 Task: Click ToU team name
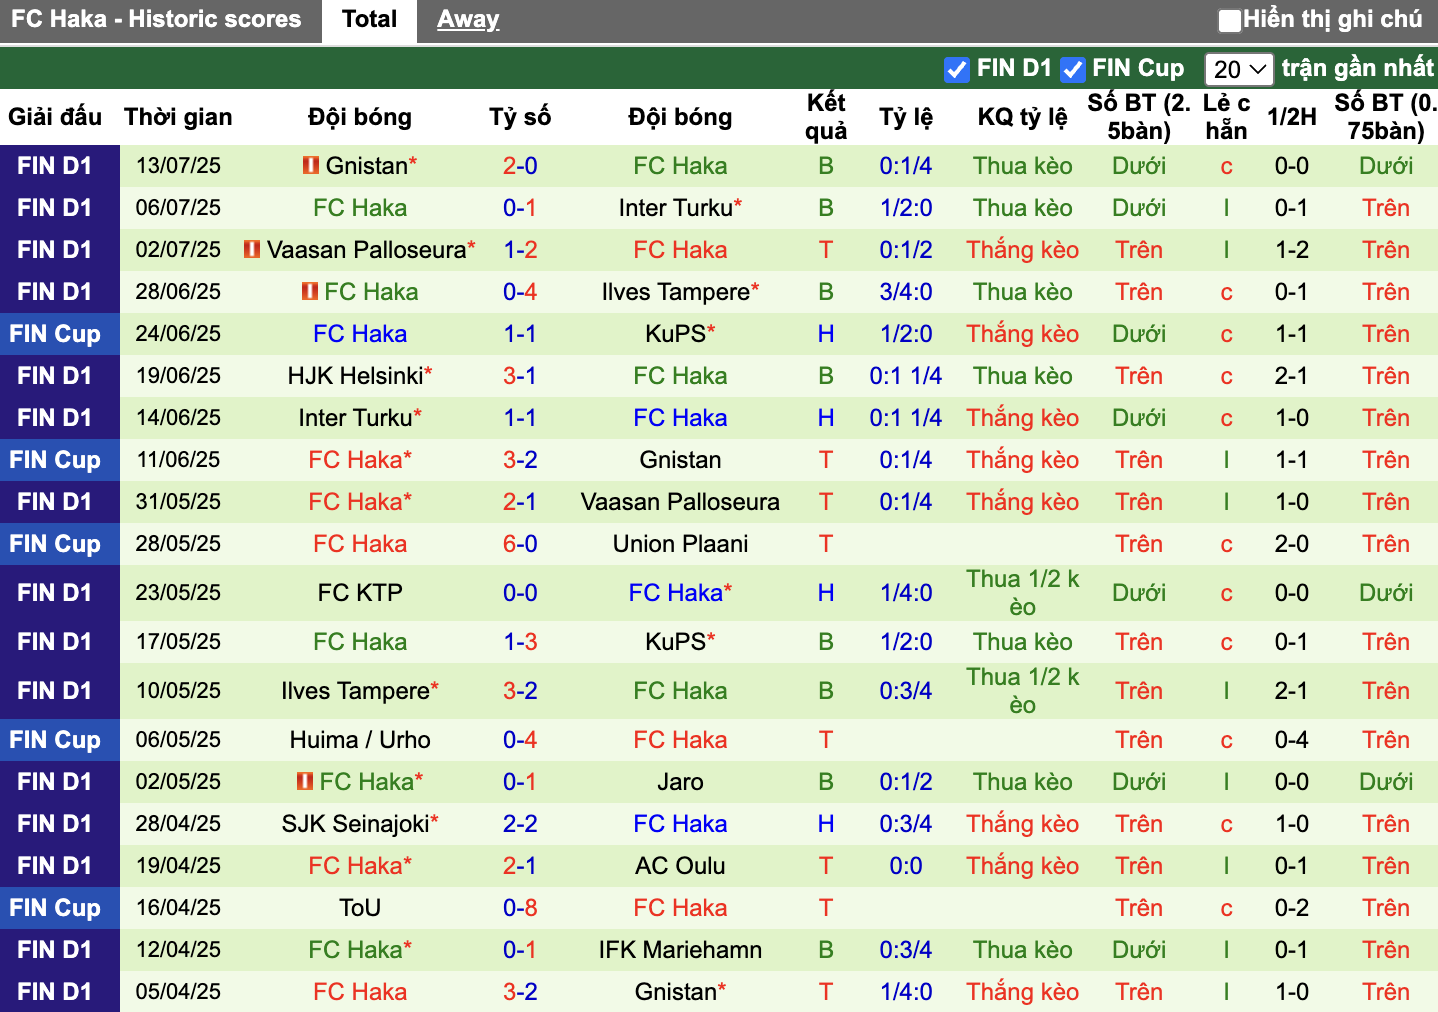[360, 908]
